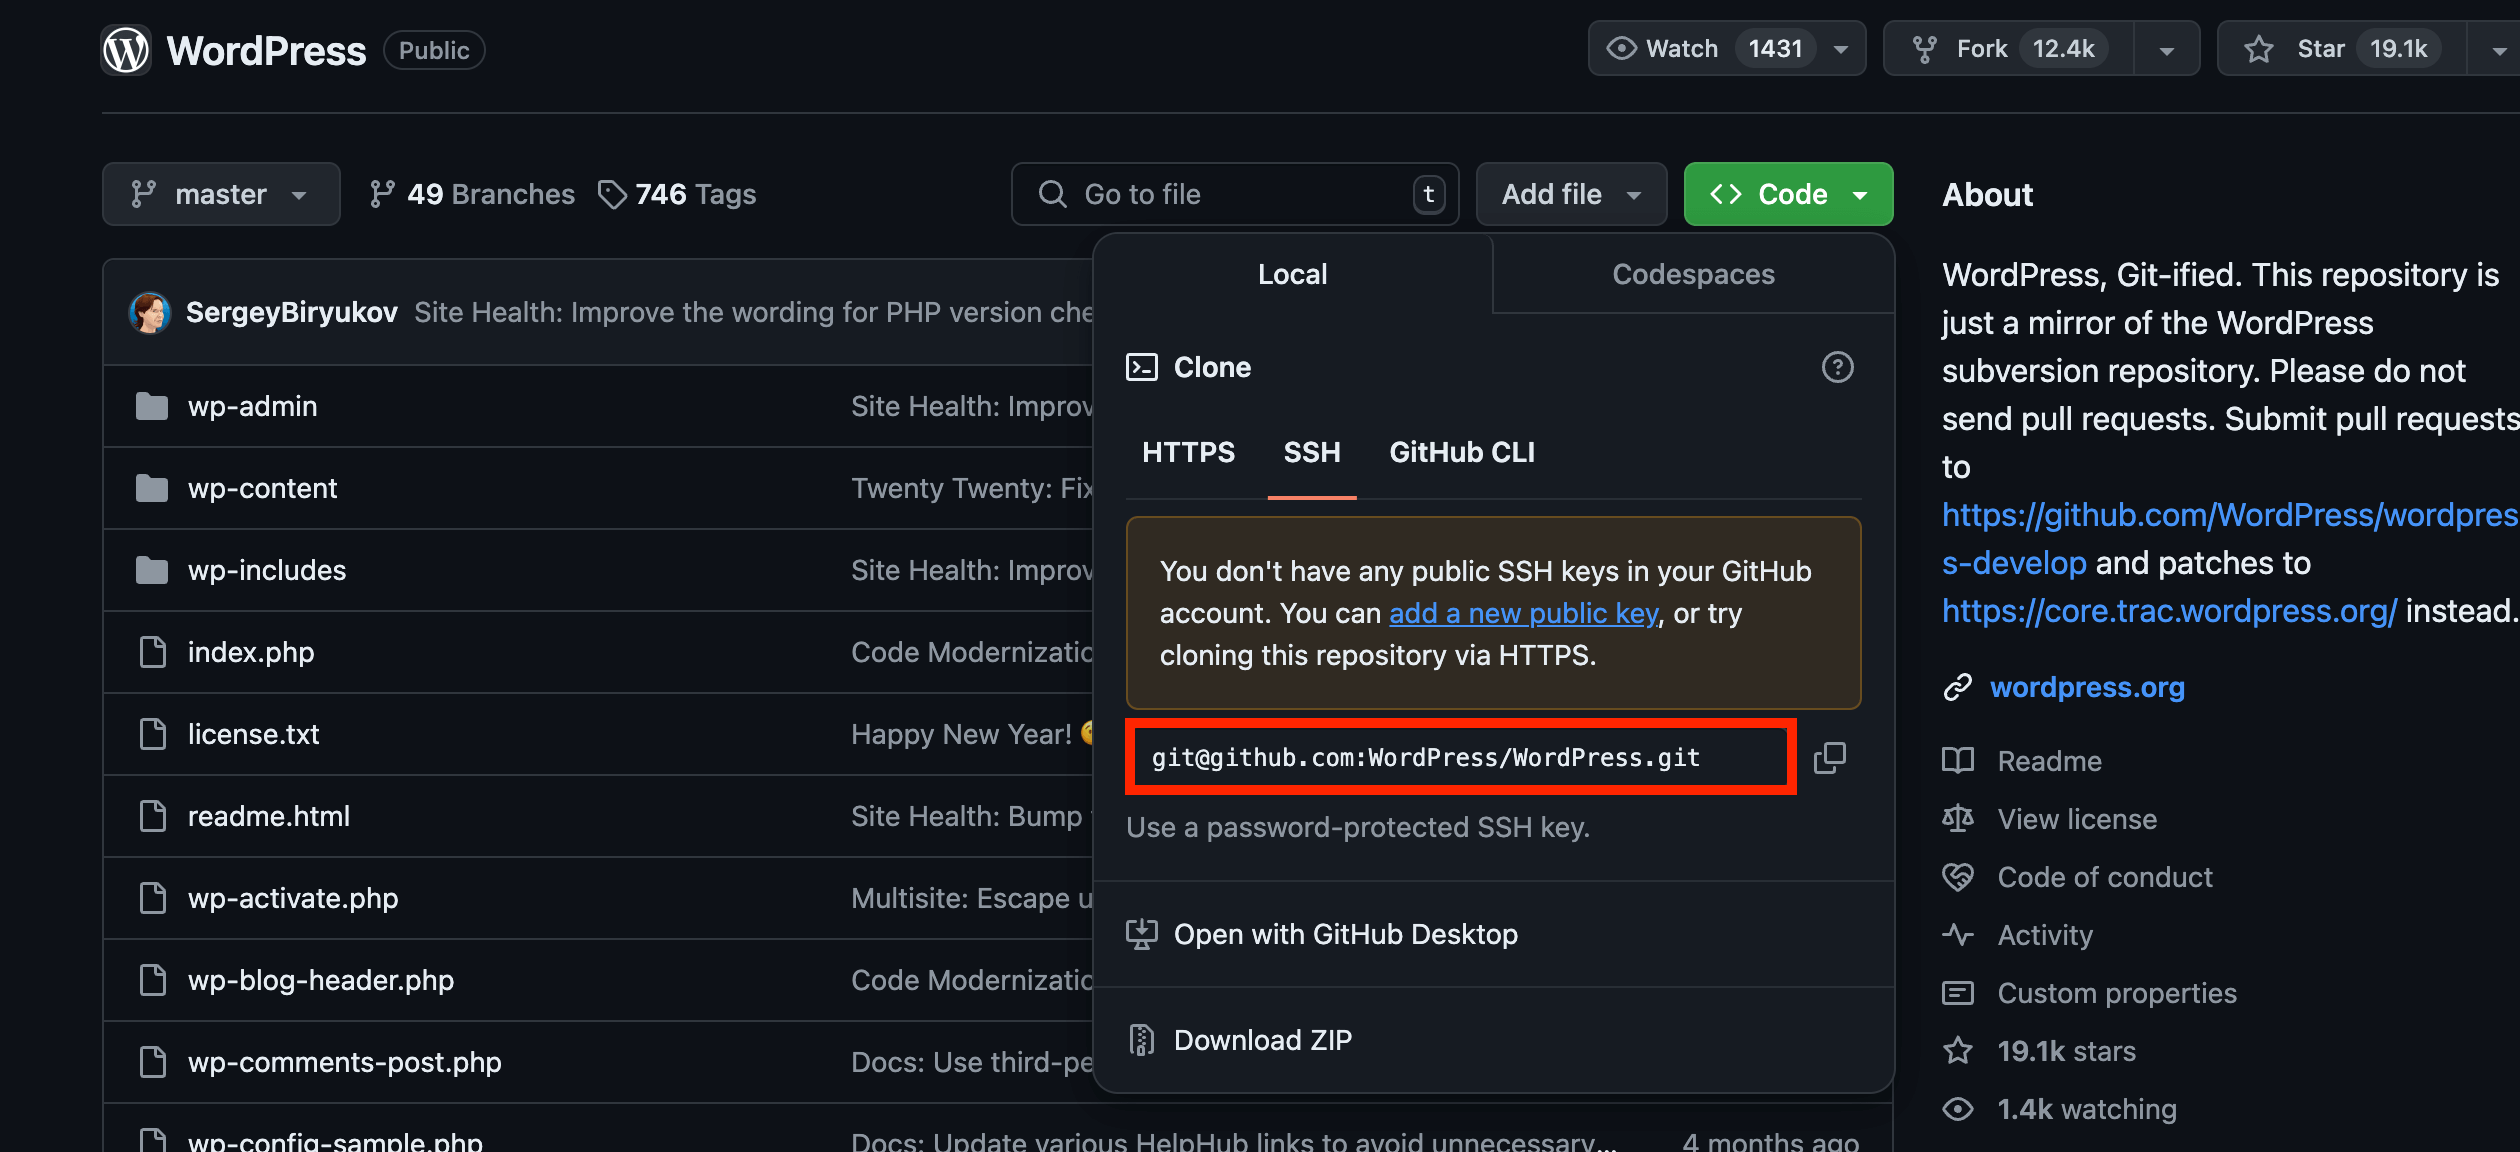Switch to the Codespaces tab

tap(1693, 274)
